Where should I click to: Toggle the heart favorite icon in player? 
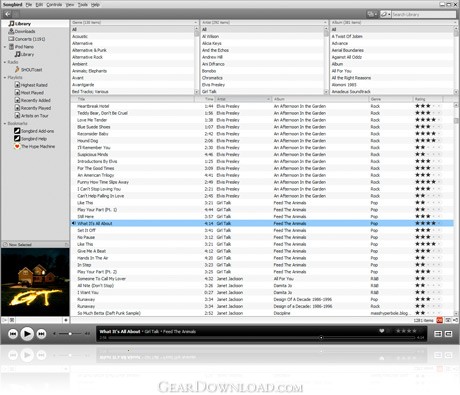[382, 331]
